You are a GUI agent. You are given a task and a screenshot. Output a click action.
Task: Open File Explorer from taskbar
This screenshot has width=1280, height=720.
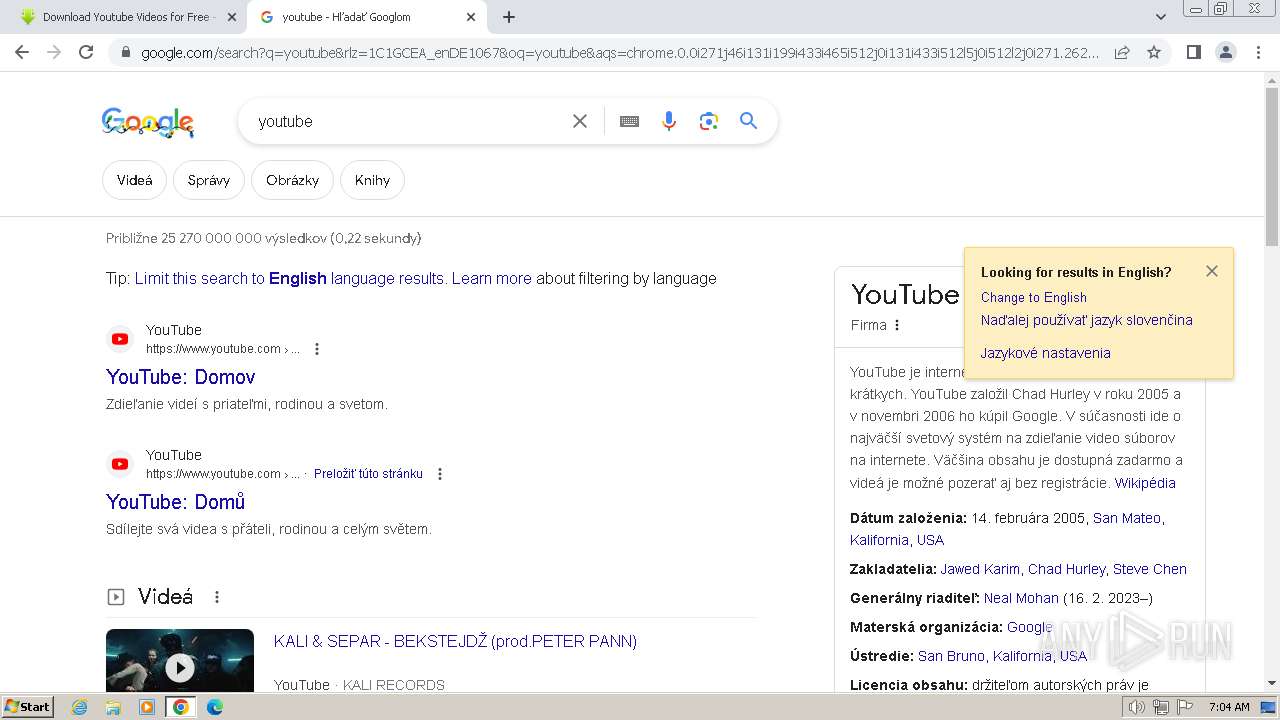[x=113, y=707]
